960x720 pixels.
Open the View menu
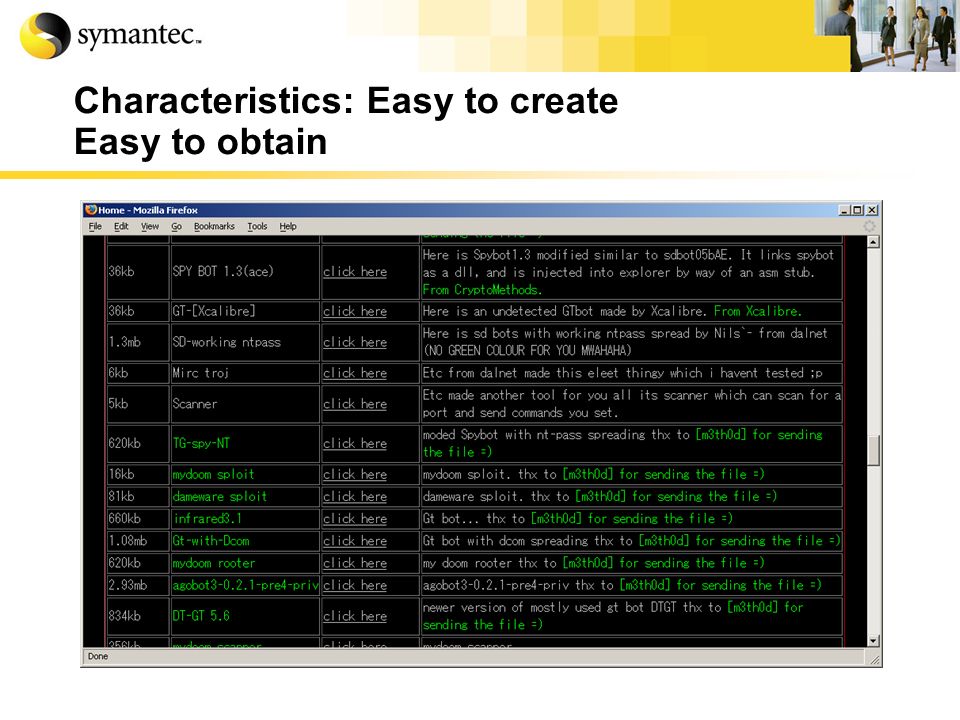pyautogui.click(x=149, y=227)
